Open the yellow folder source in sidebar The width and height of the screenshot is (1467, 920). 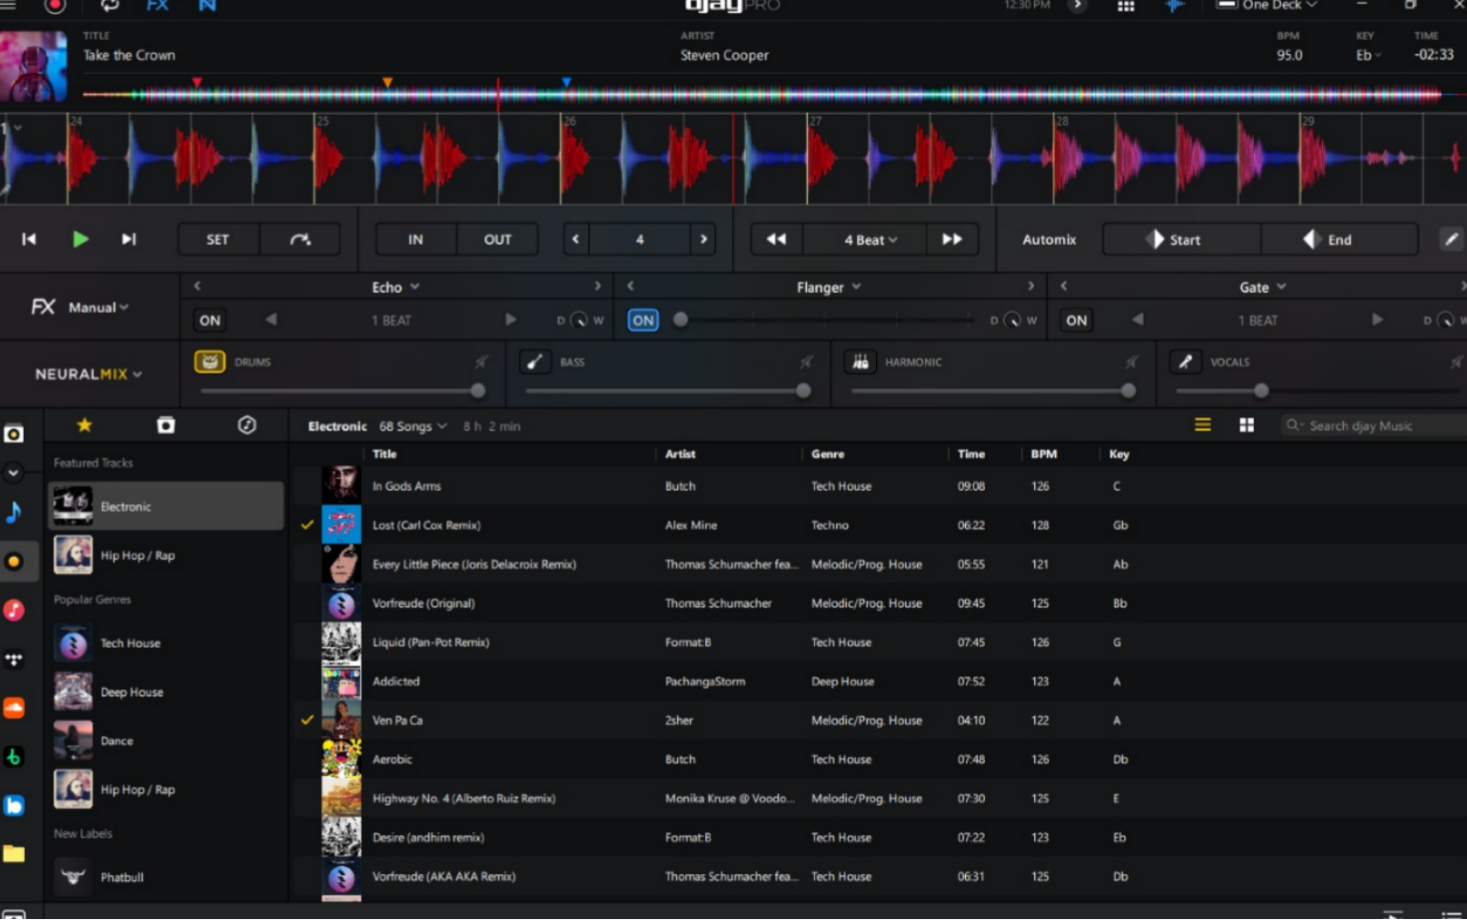[x=14, y=854]
